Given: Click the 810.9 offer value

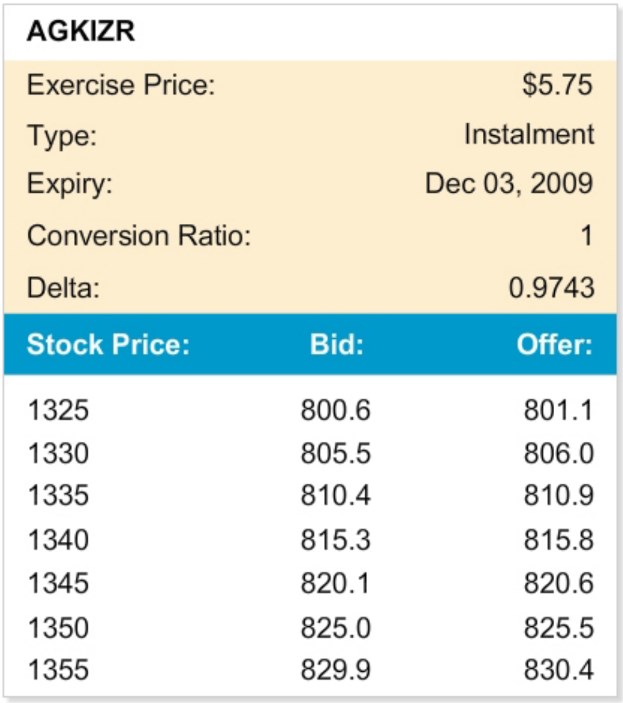Looking at the screenshot, I should [x=558, y=496].
